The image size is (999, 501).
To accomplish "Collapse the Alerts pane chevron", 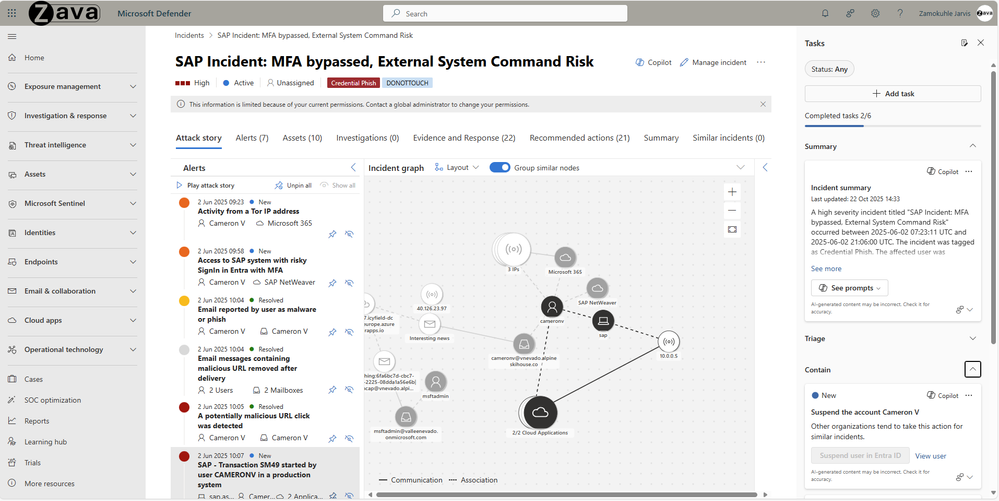I will tap(354, 168).
